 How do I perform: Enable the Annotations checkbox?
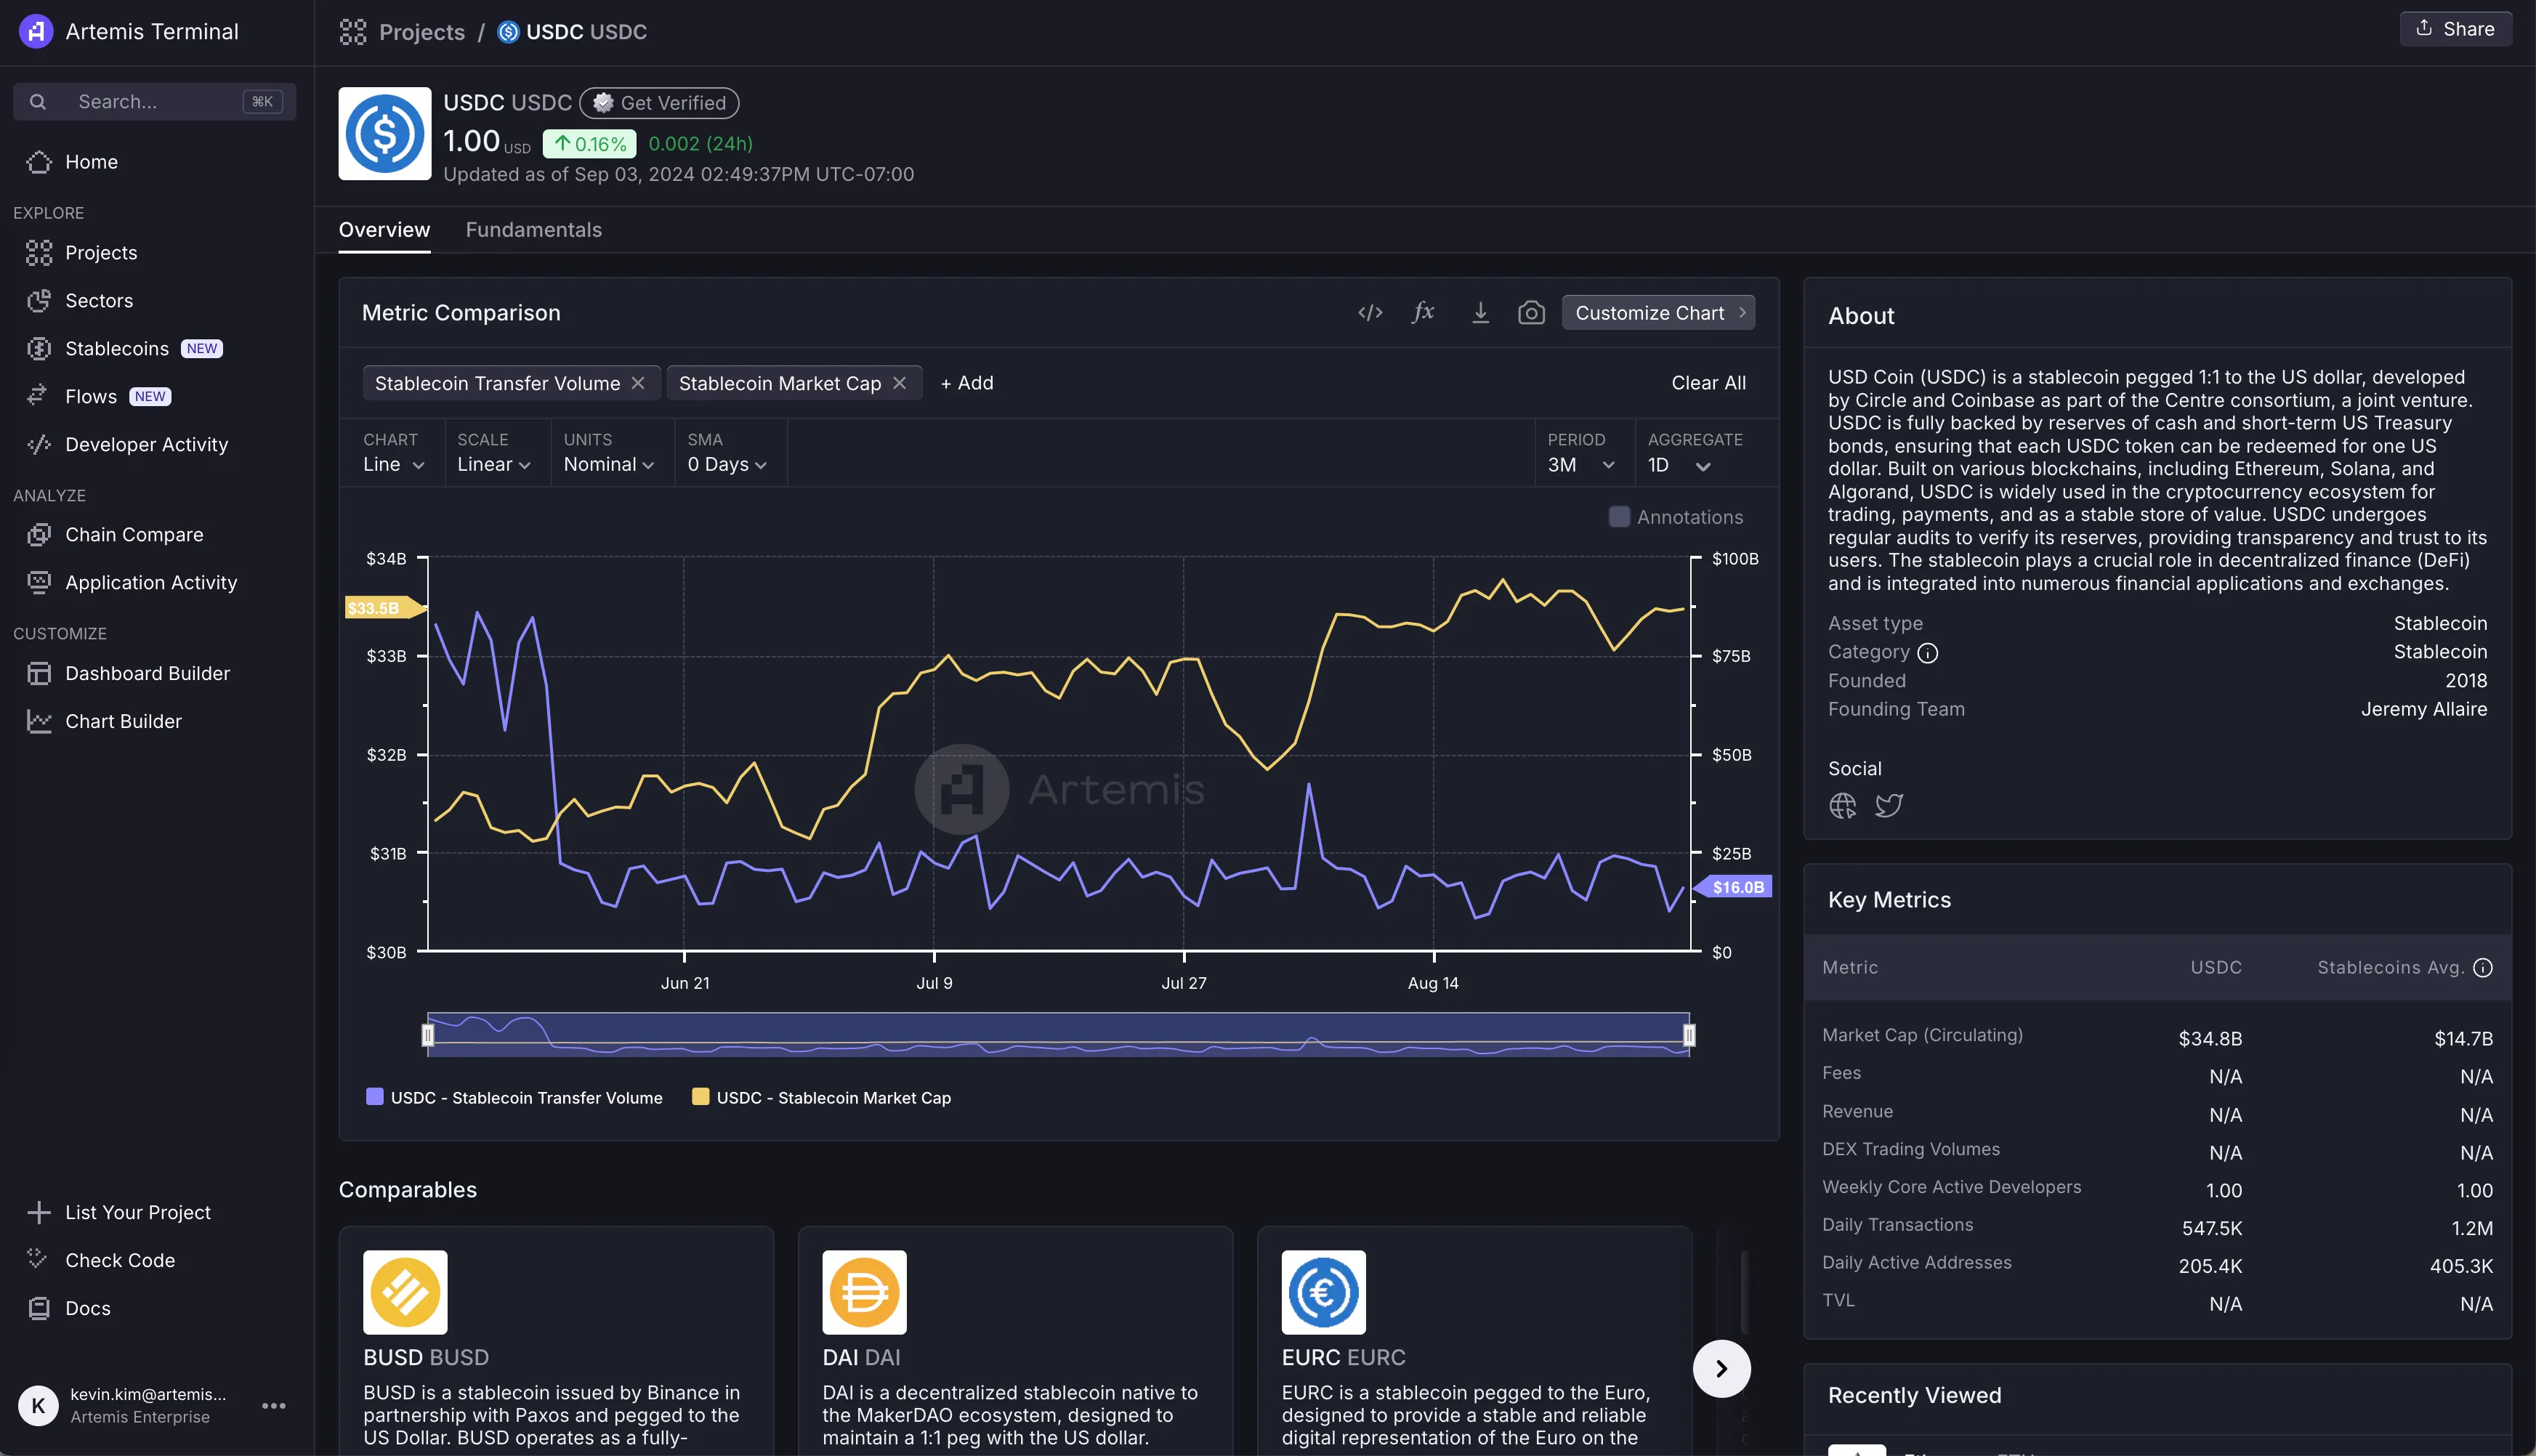click(x=1618, y=517)
